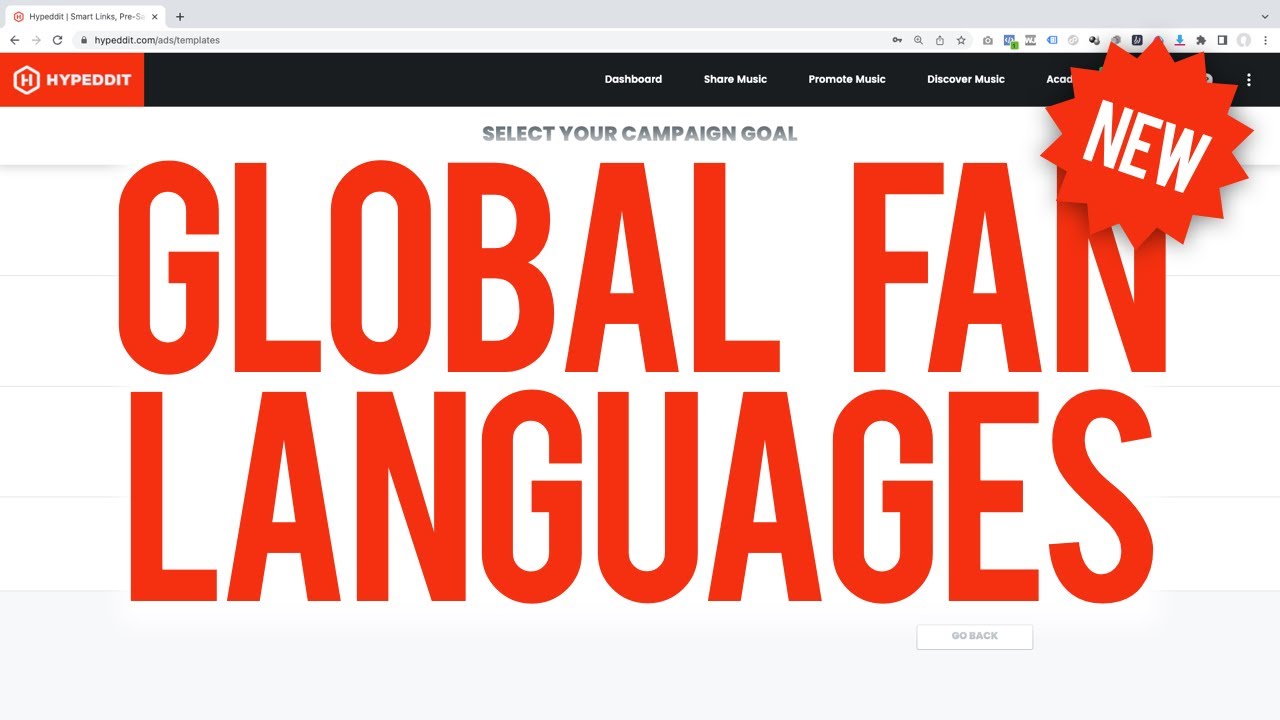
Task: Click the camera screenshot extension icon
Action: [988, 40]
